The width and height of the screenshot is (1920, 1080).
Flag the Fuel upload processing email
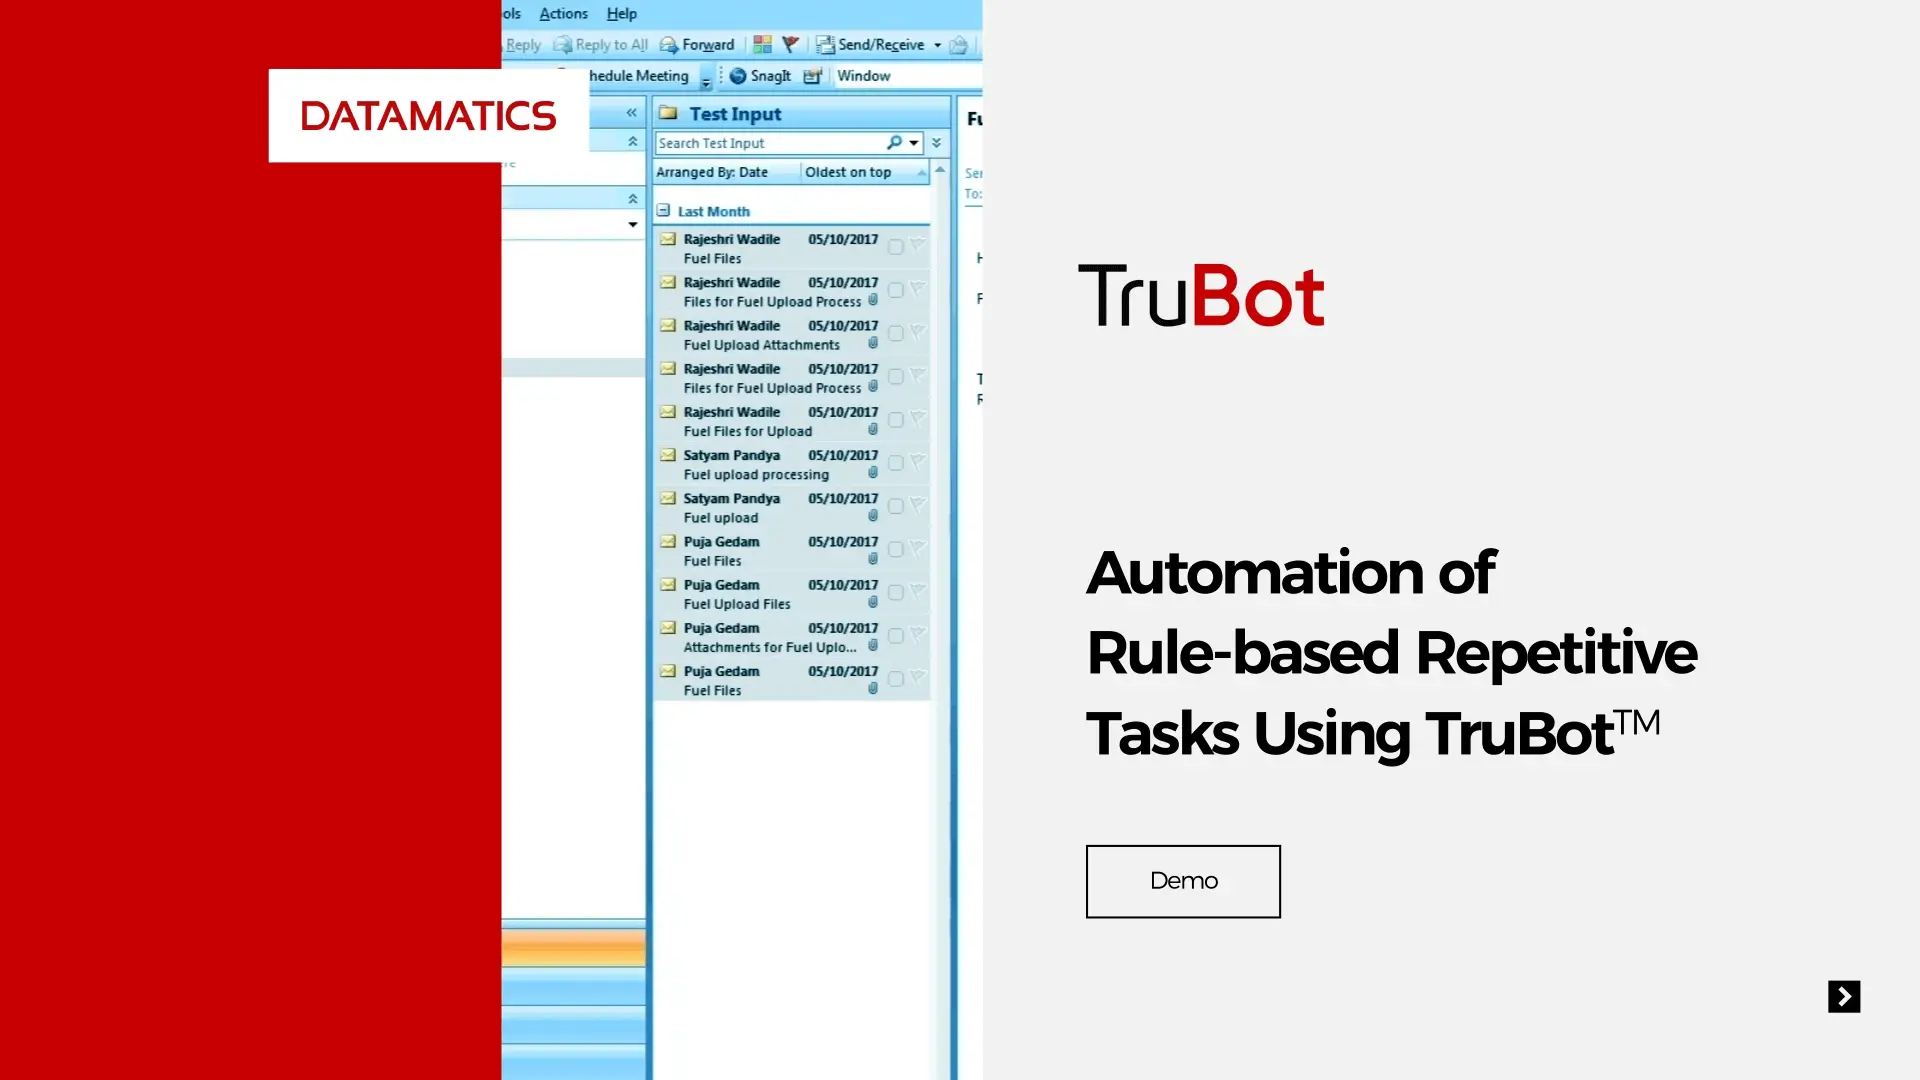[x=917, y=463]
